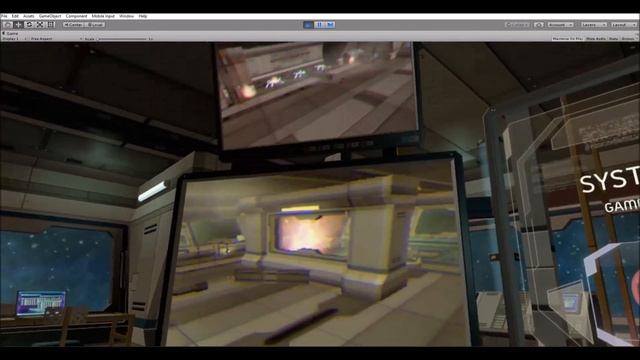Image resolution: width=640 pixels, height=360 pixels.
Task: Toggle the Center pivot mode button
Action: point(74,25)
